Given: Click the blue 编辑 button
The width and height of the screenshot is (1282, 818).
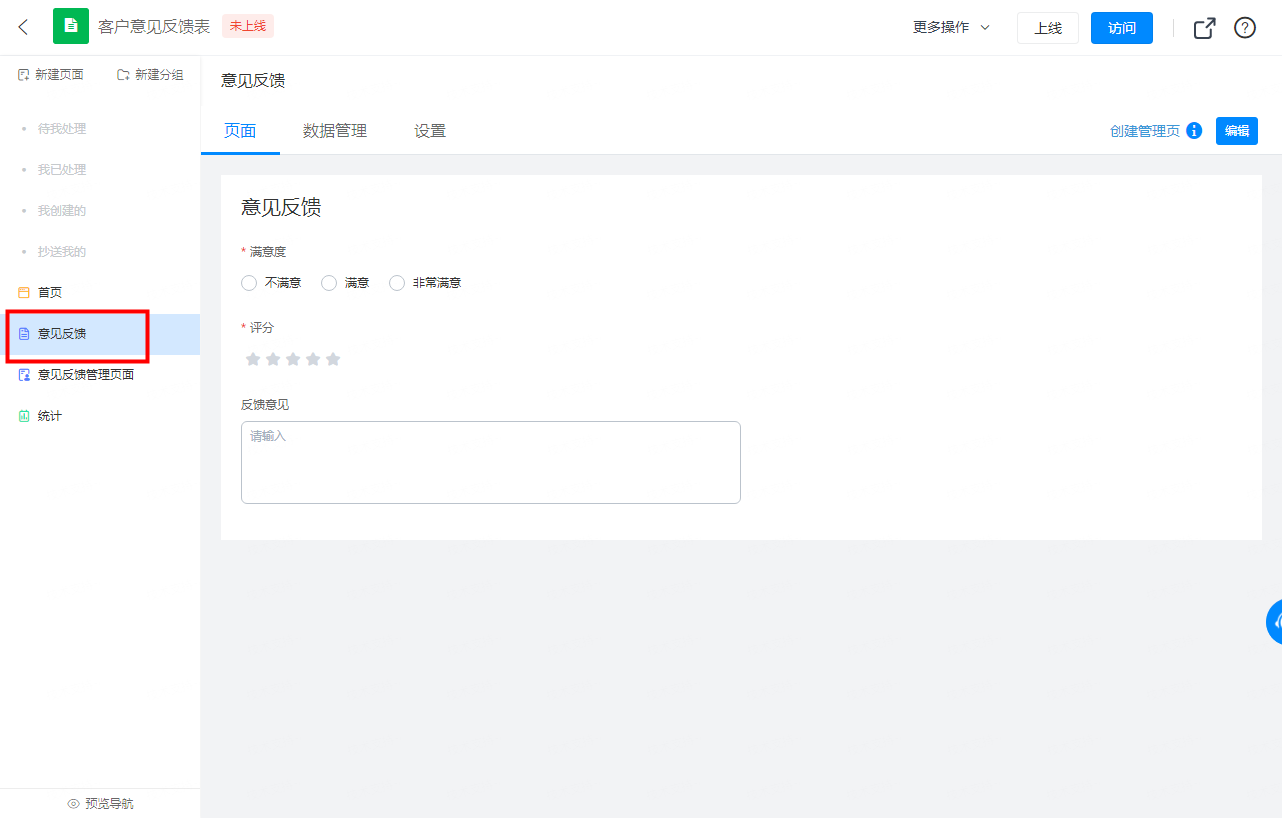Looking at the screenshot, I should tap(1237, 131).
